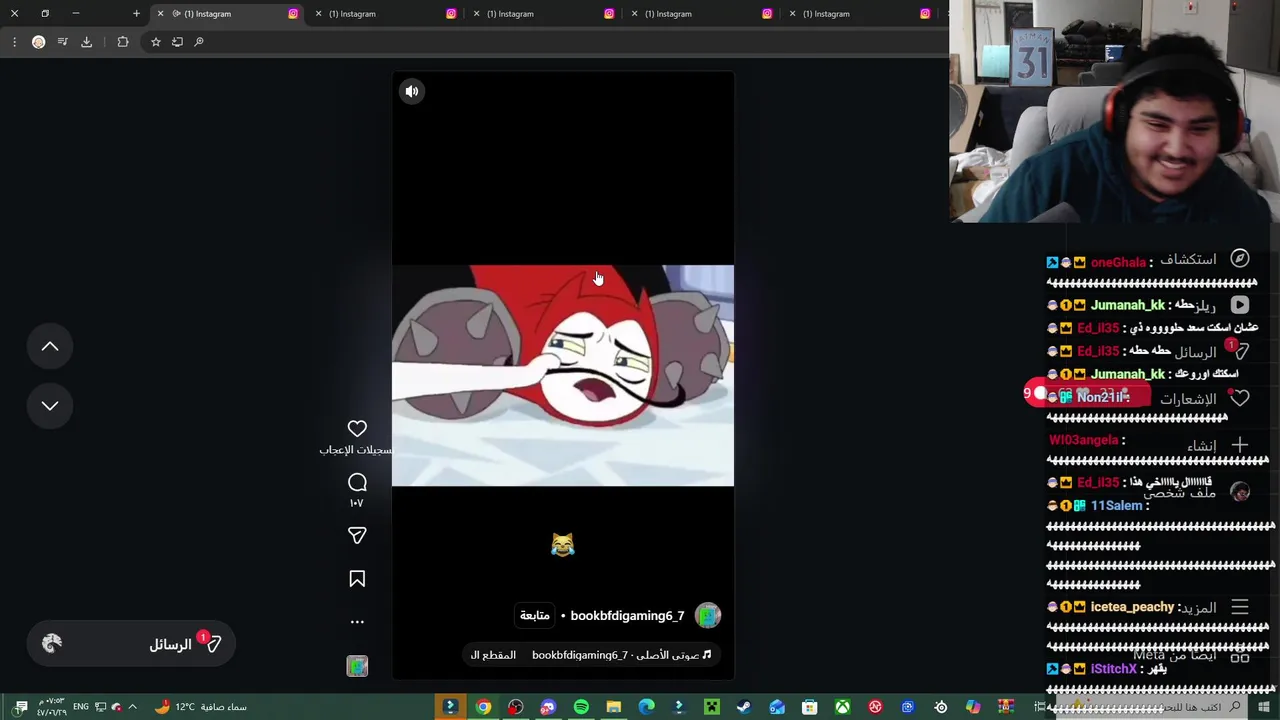Screen dimensions: 1280x720
Task: Open the three-dot more options on the reel
Action: pyautogui.click(x=357, y=622)
